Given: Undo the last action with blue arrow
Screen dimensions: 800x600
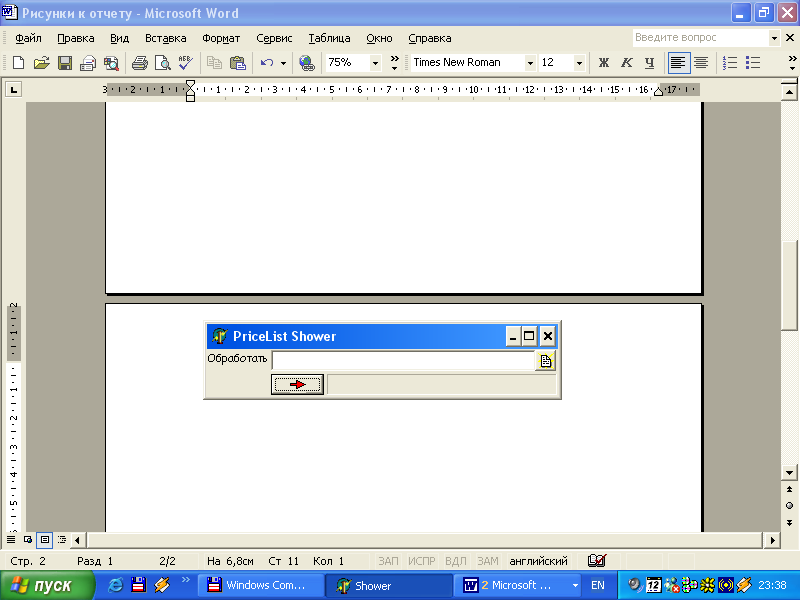Looking at the screenshot, I should click(x=267, y=63).
